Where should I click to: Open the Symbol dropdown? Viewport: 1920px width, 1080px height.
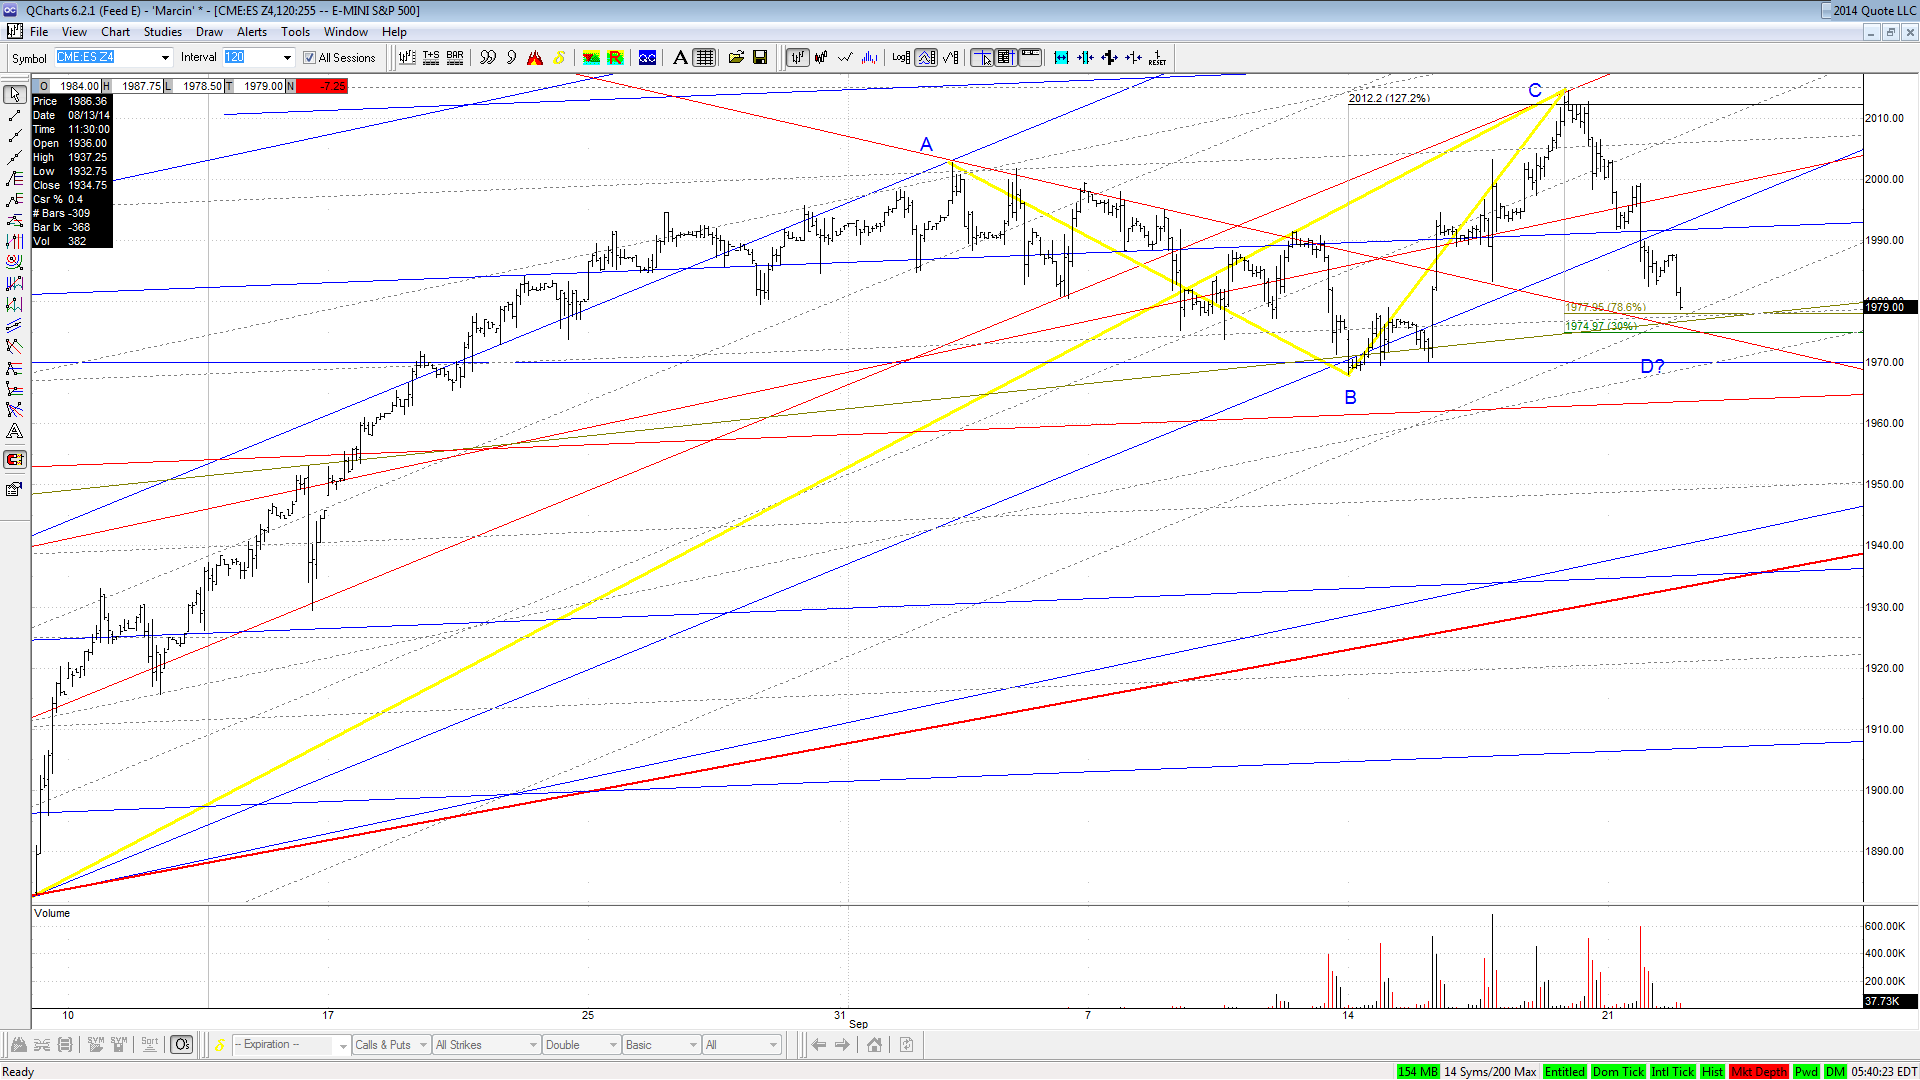(165, 58)
